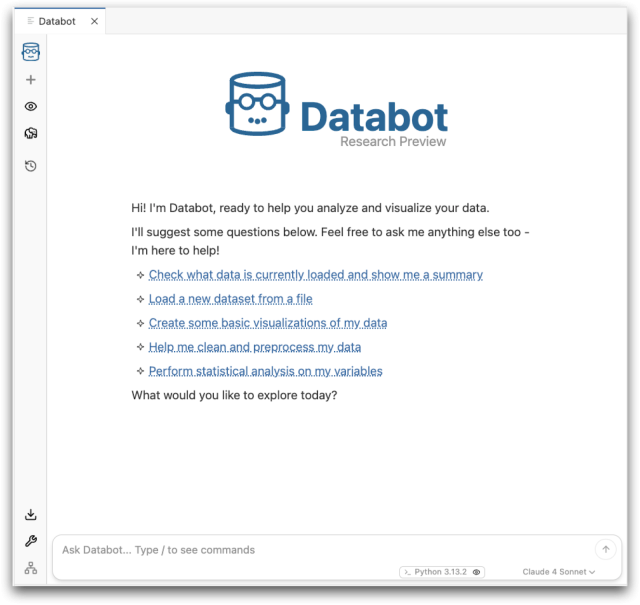Click the download icon in sidebar

(x=31, y=515)
